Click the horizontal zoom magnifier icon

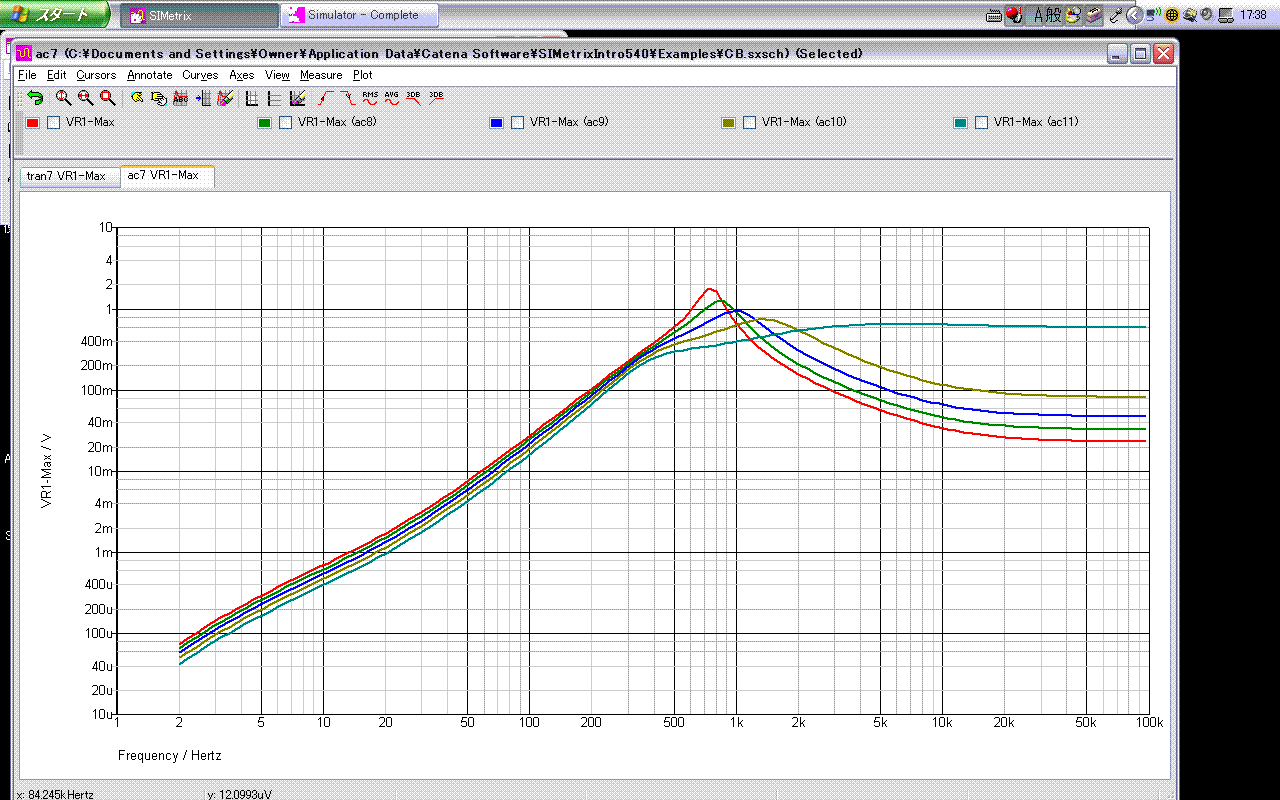[85, 97]
